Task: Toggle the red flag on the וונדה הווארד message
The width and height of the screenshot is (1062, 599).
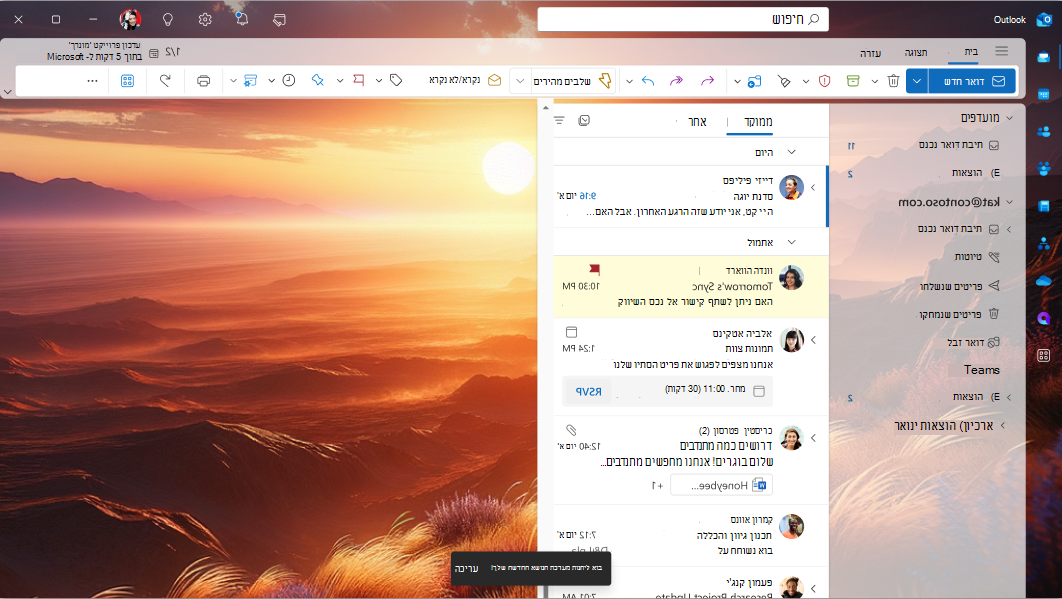Action: pyautogui.click(x=594, y=269)
